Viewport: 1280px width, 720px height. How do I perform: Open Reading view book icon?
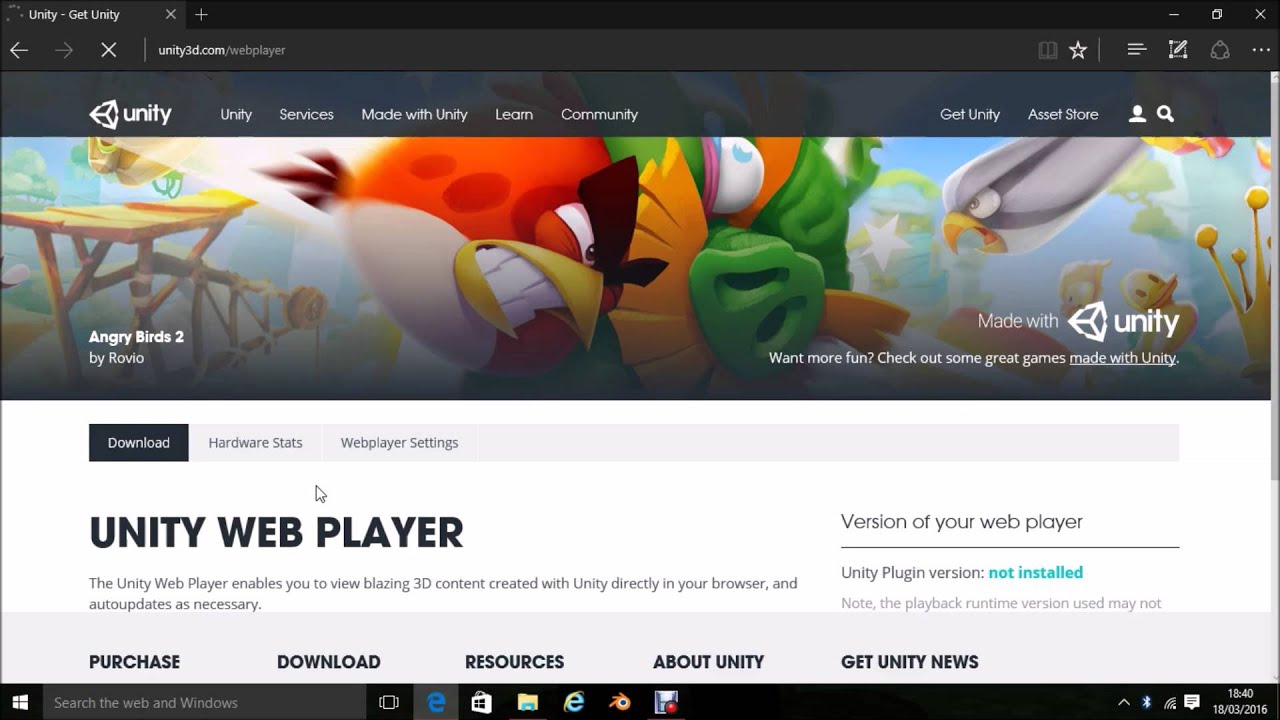pyautogui.click(x=1048, y=50)
